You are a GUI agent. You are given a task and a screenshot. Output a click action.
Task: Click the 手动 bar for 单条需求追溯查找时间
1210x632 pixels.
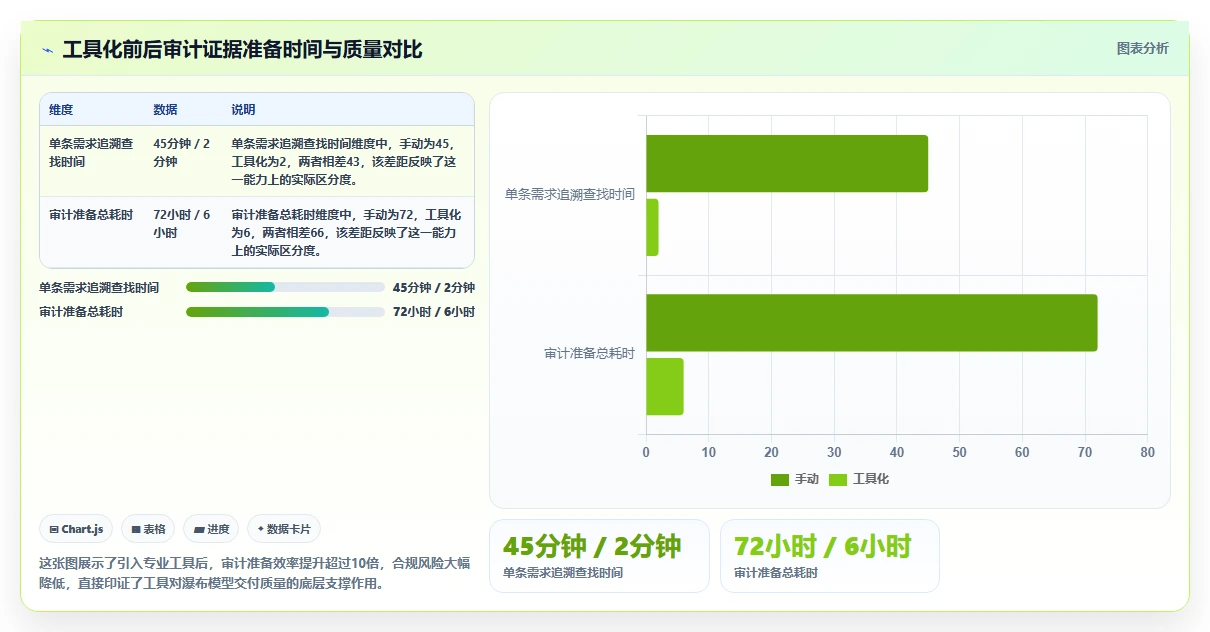click(787, 163)
